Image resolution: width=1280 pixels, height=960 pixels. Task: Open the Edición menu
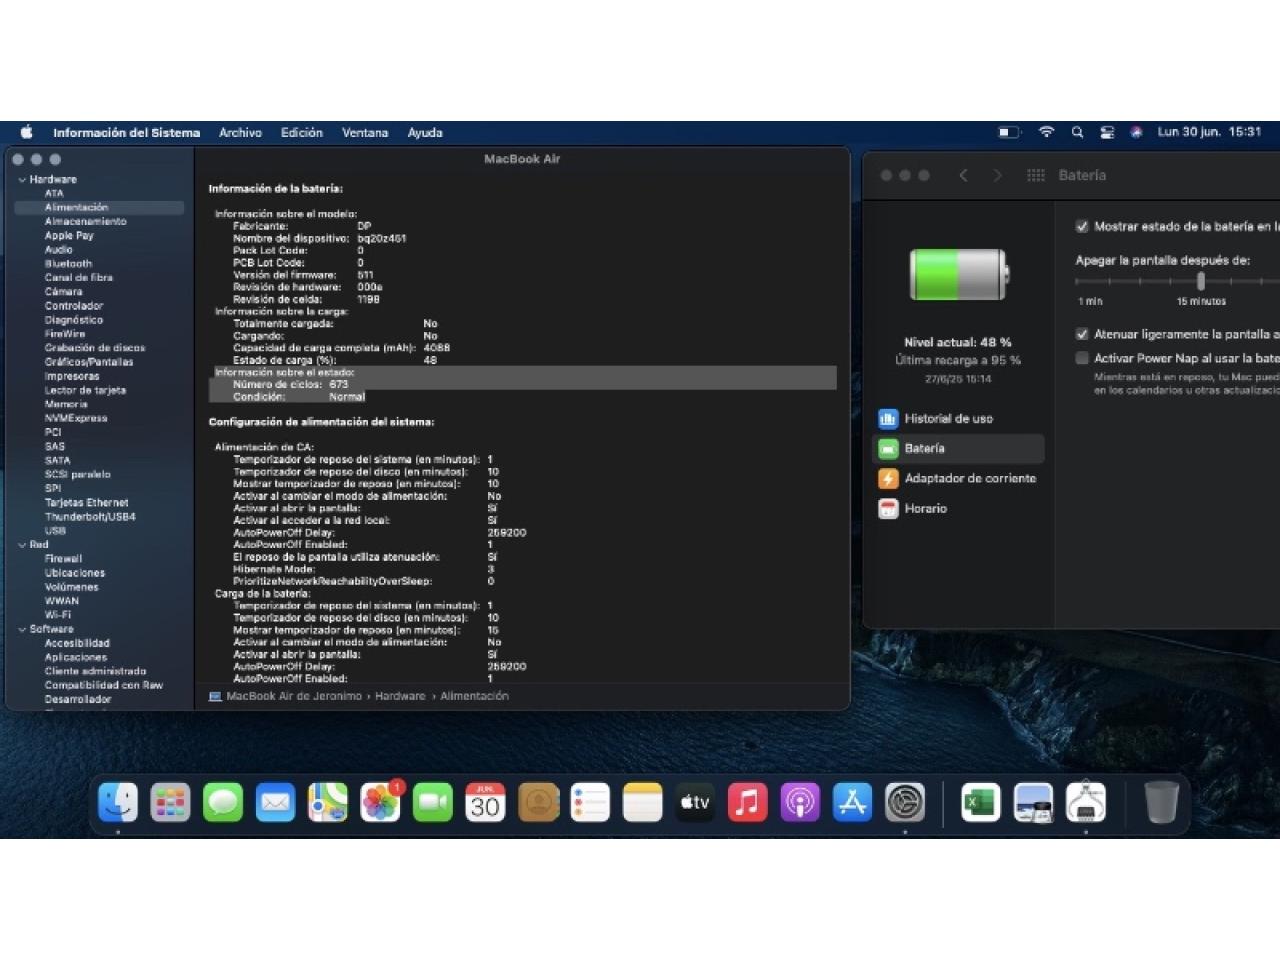click(x=302, y=132)
